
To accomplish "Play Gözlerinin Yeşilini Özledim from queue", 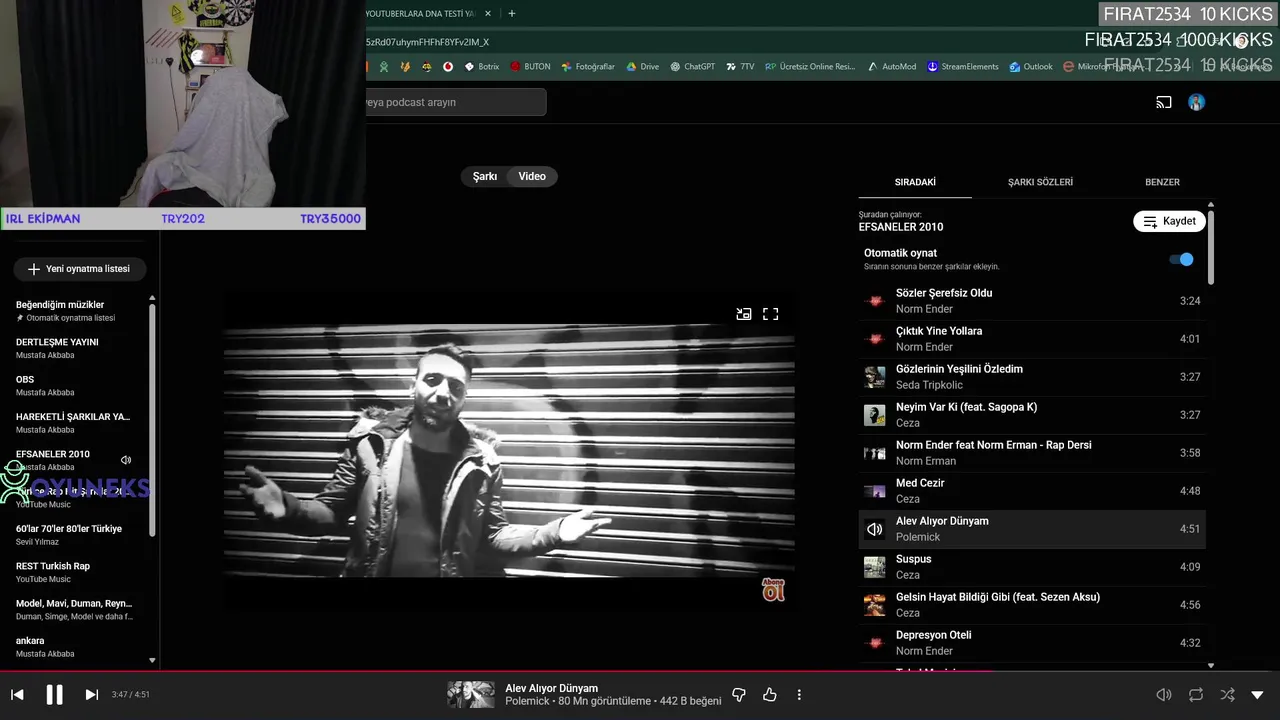I will click(1032, 377).
